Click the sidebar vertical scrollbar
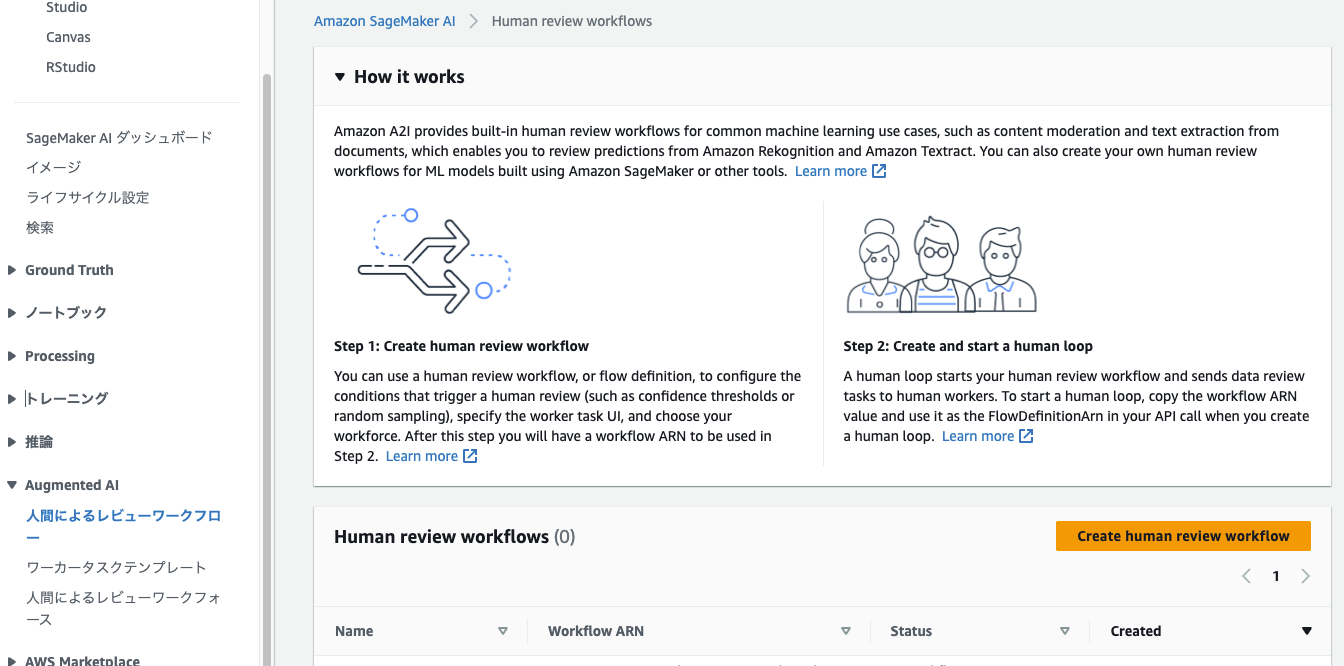 [x=266, y=370]
